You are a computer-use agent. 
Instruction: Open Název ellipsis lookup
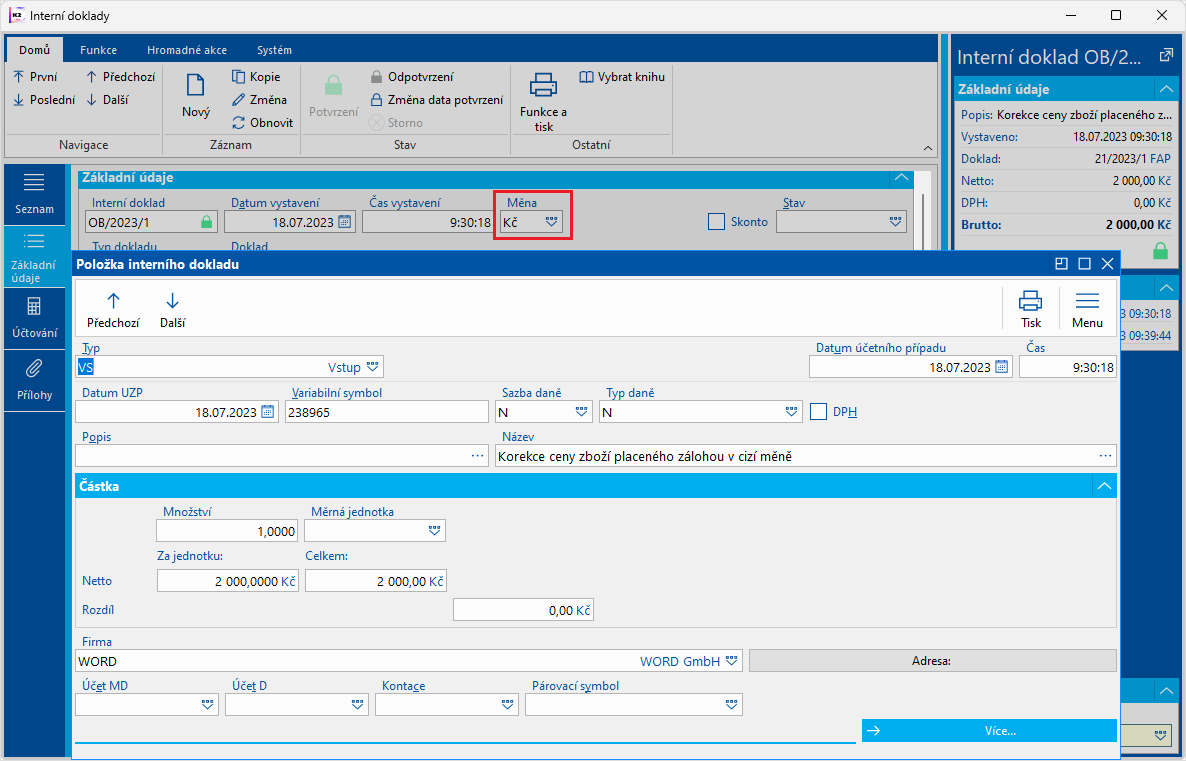tap(1105, 455)
